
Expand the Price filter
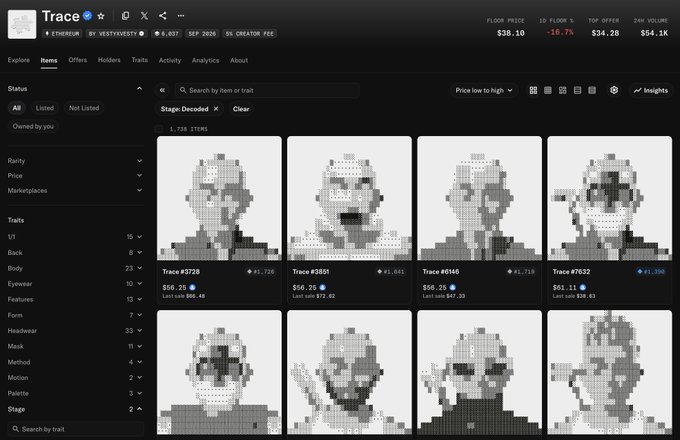click(75, 176)
